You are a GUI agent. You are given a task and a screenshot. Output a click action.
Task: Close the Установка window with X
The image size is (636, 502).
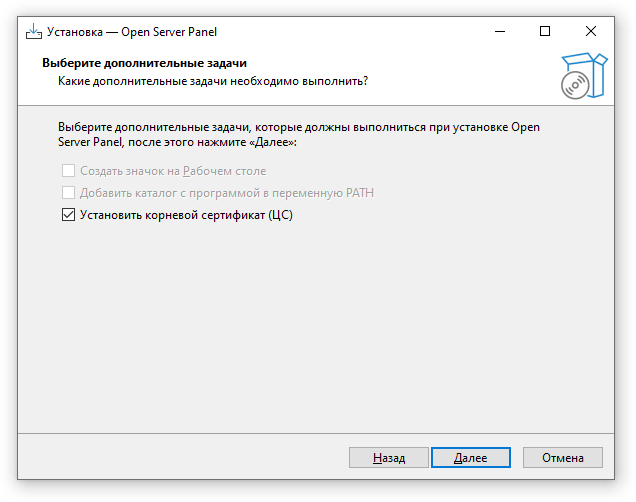coord(591,31)
